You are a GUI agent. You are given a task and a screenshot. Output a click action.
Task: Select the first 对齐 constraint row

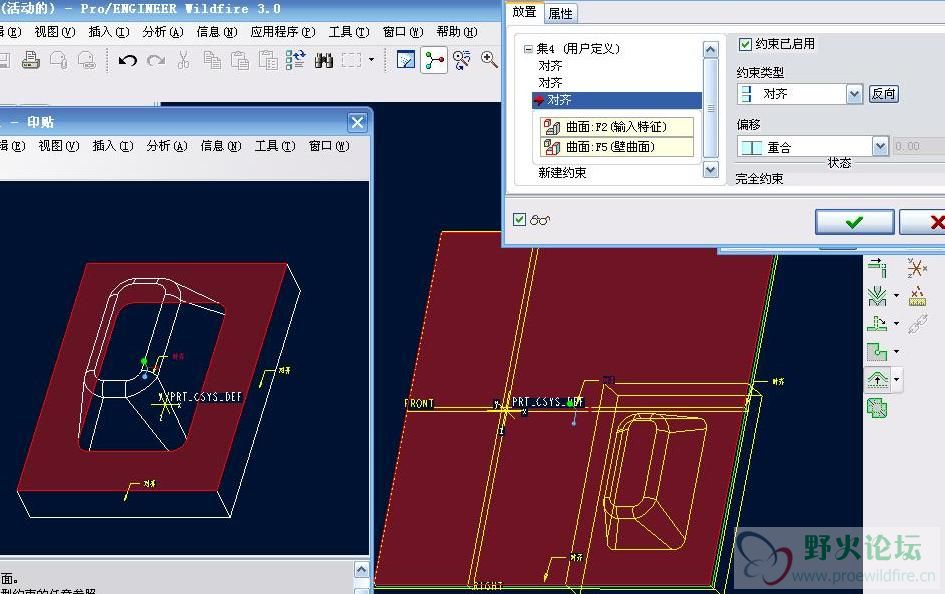coord(550,66)
